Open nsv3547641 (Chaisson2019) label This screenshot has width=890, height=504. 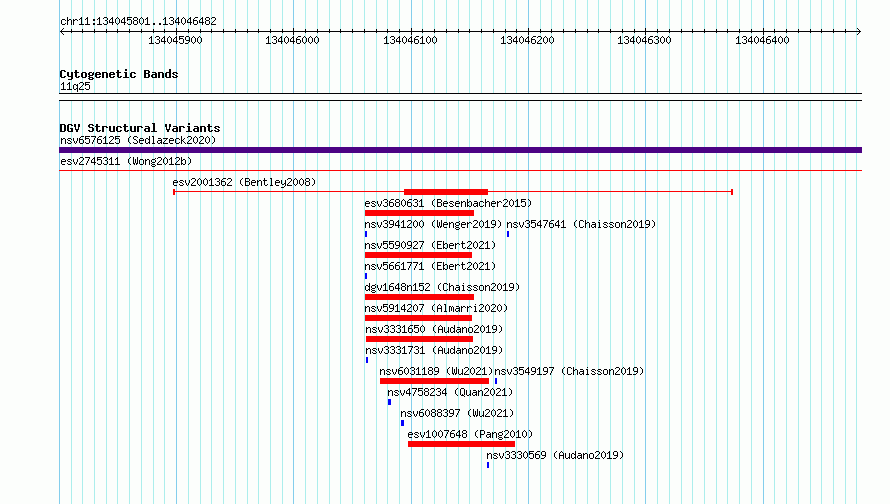581,224
